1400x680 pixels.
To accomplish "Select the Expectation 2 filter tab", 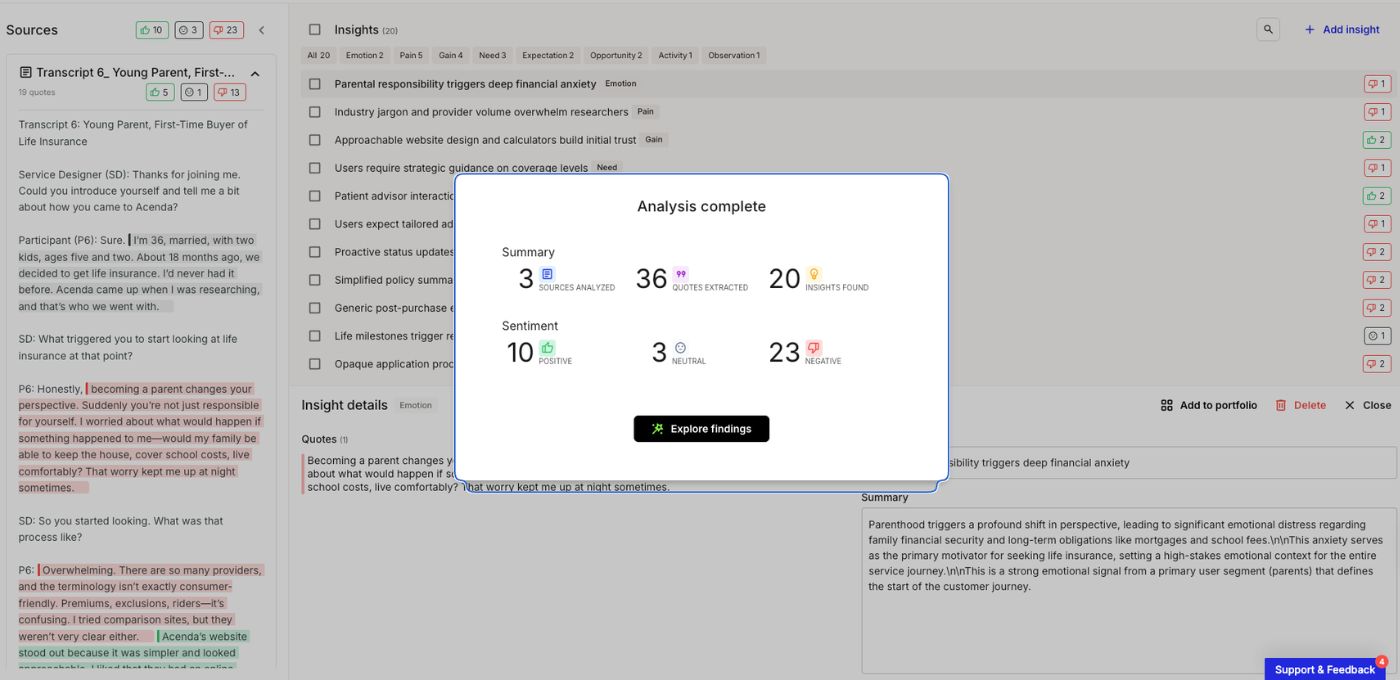I will point(548,56).
